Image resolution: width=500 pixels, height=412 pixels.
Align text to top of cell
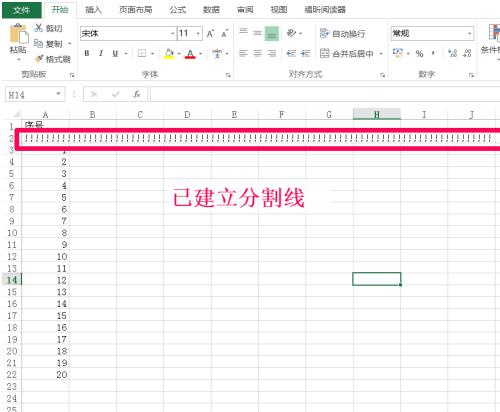pyautogui.click(x=243, y=32)
